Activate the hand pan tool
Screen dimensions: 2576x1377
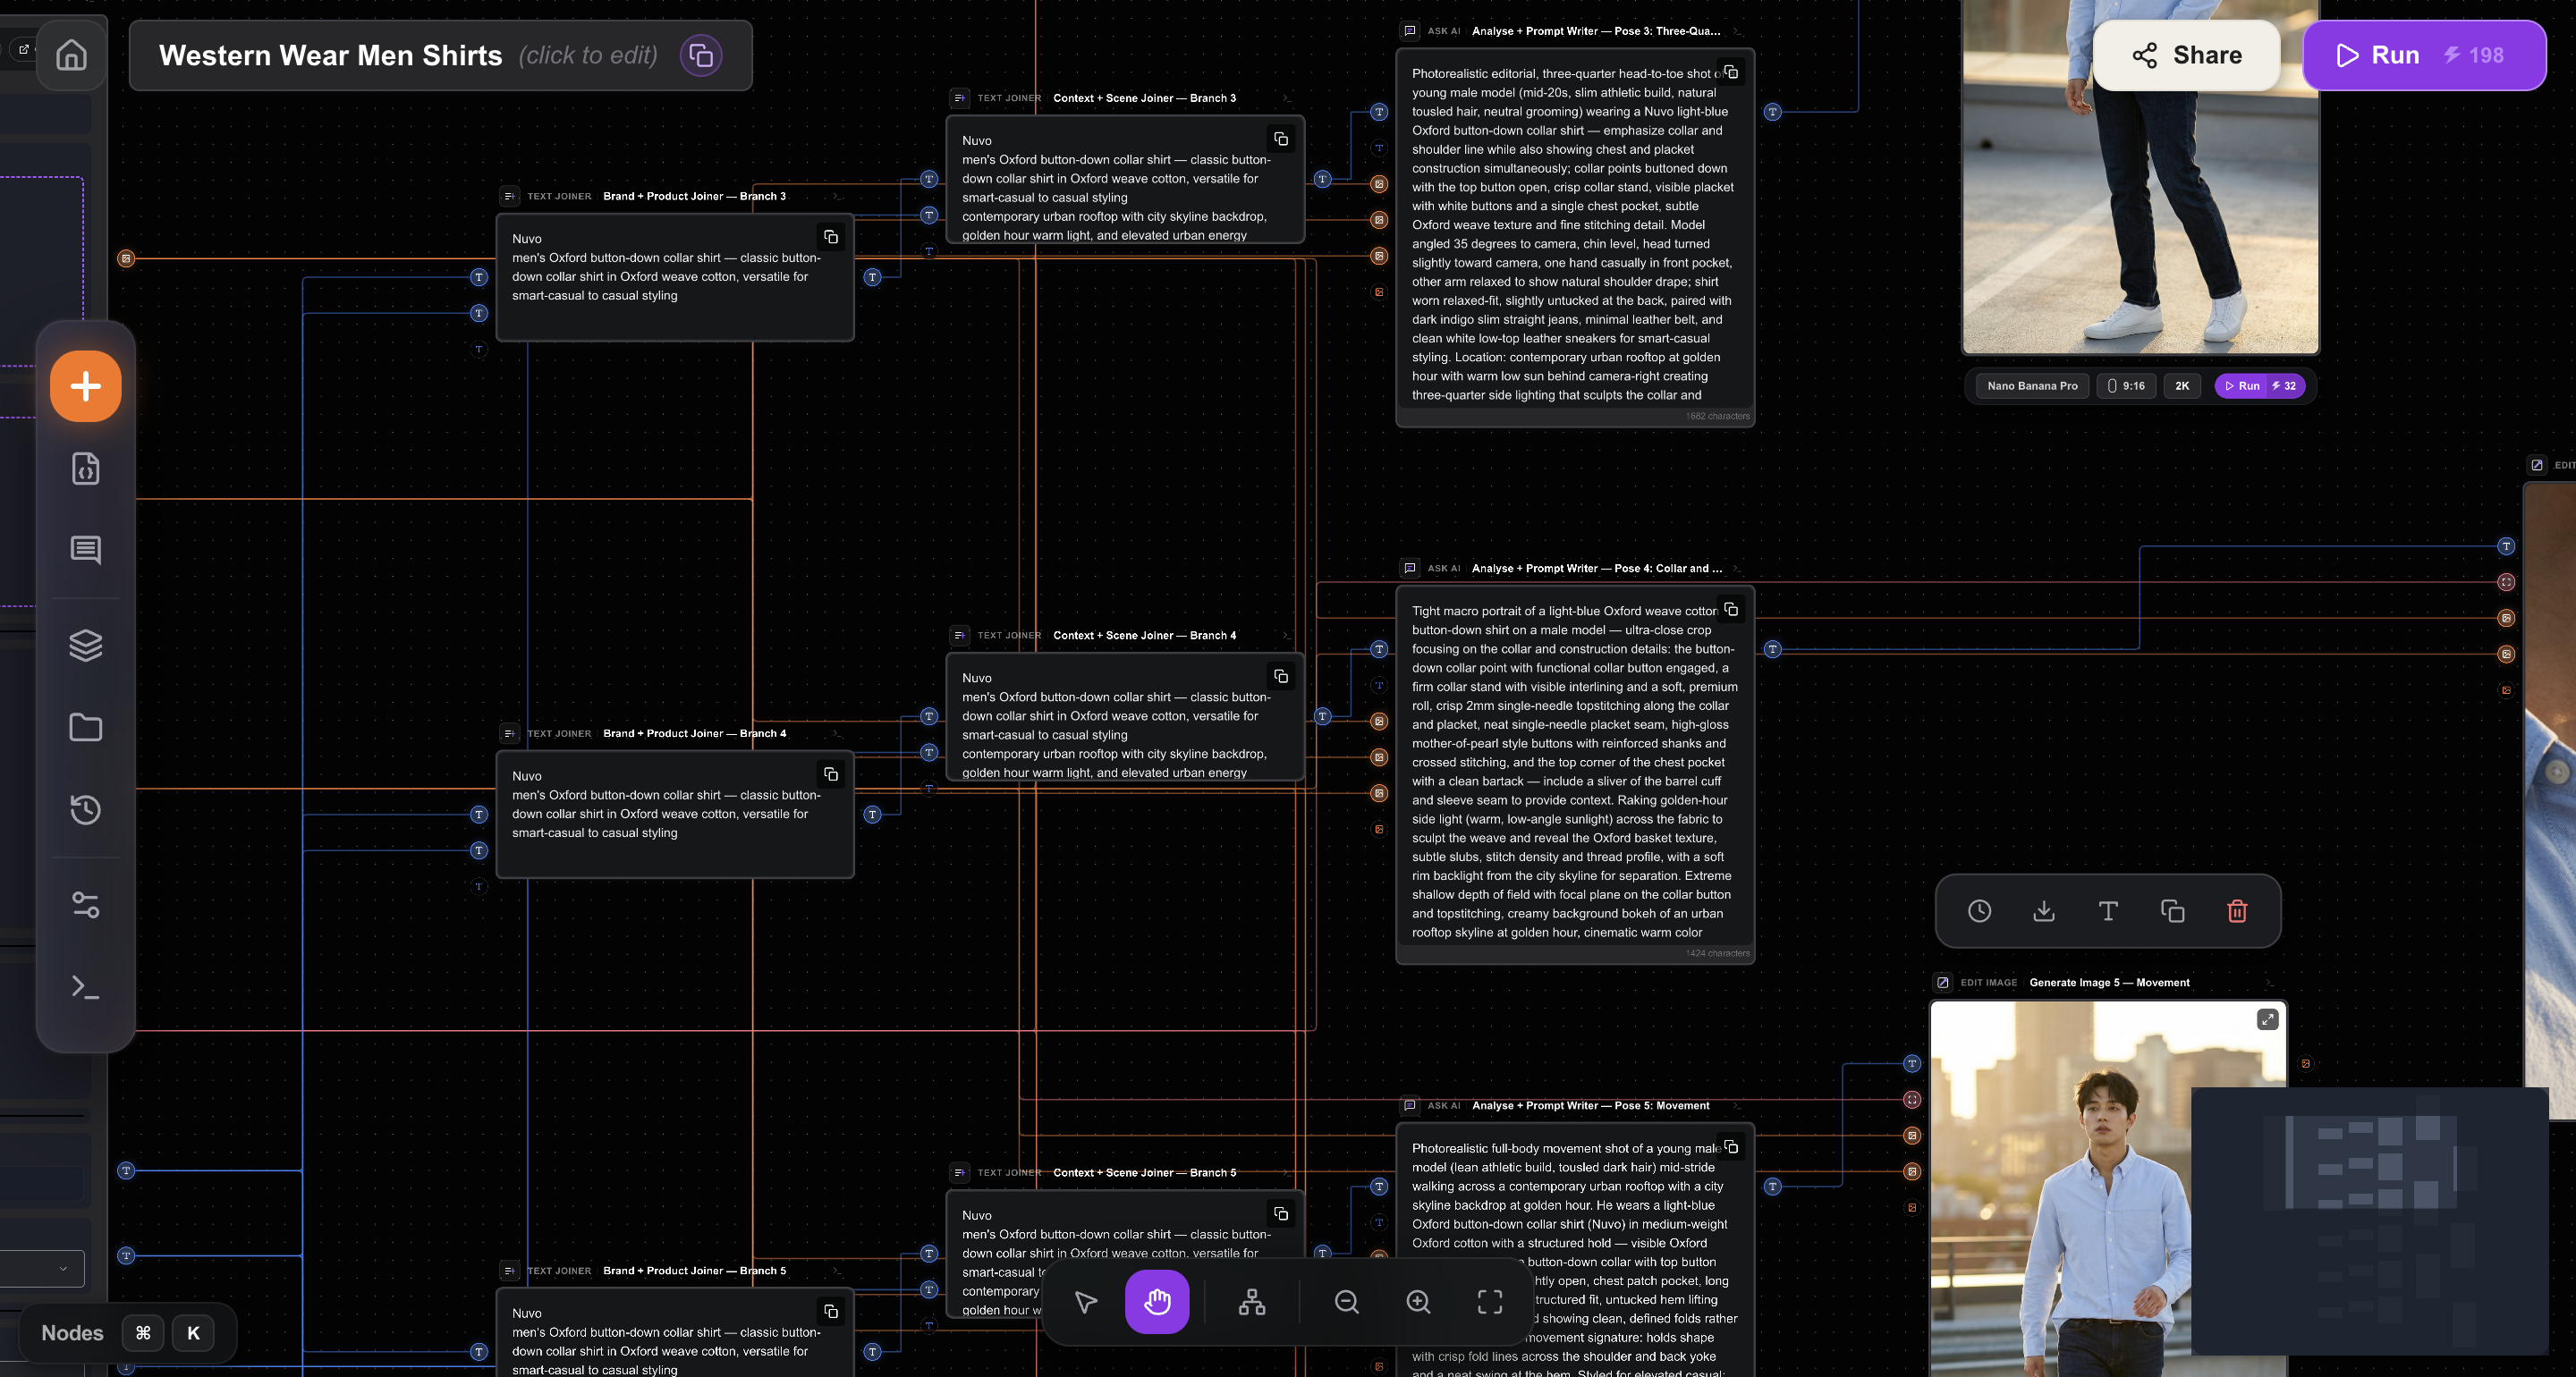(1157, 1301)
